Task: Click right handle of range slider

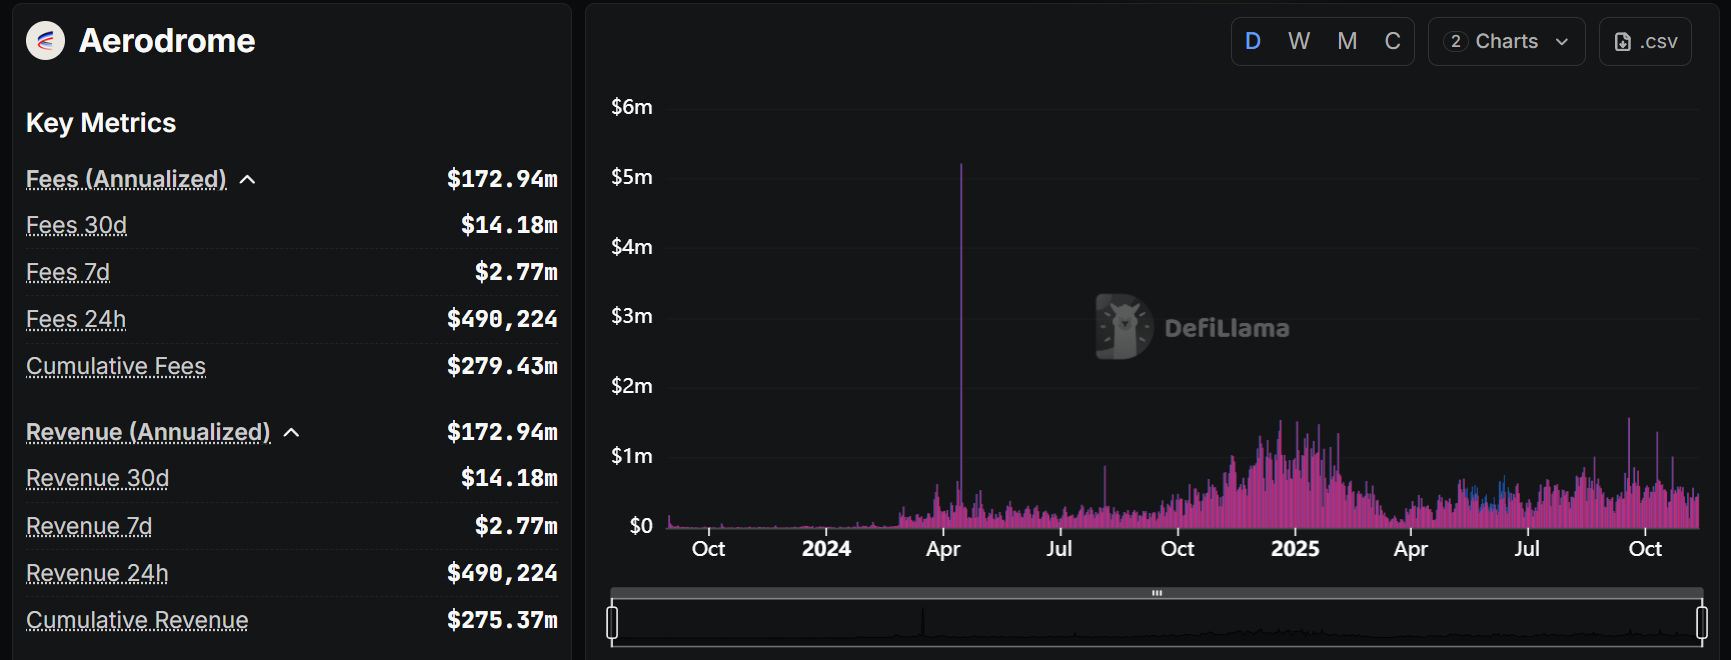Action: coord(1701,622)
